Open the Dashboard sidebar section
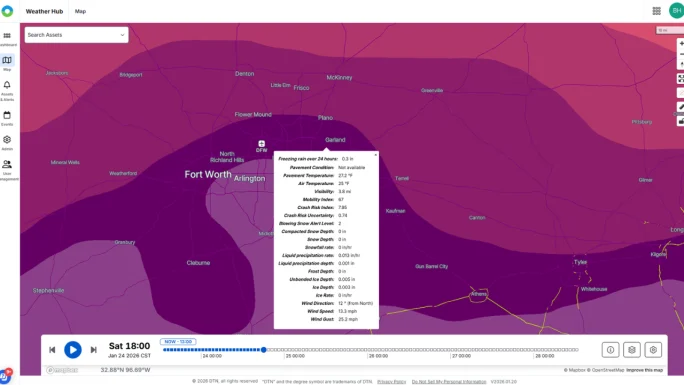This screenshot has width=684, height=385. (7, 38)
